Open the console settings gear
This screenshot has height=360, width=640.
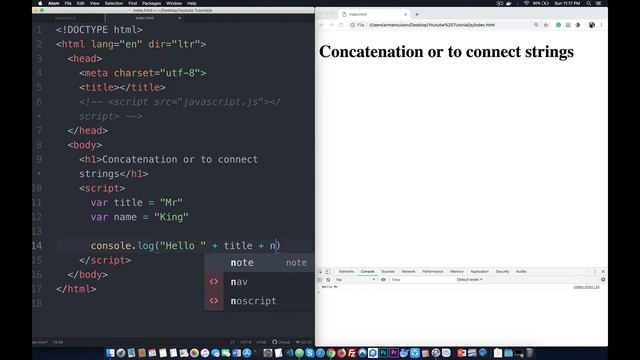(x=603, y=280)
